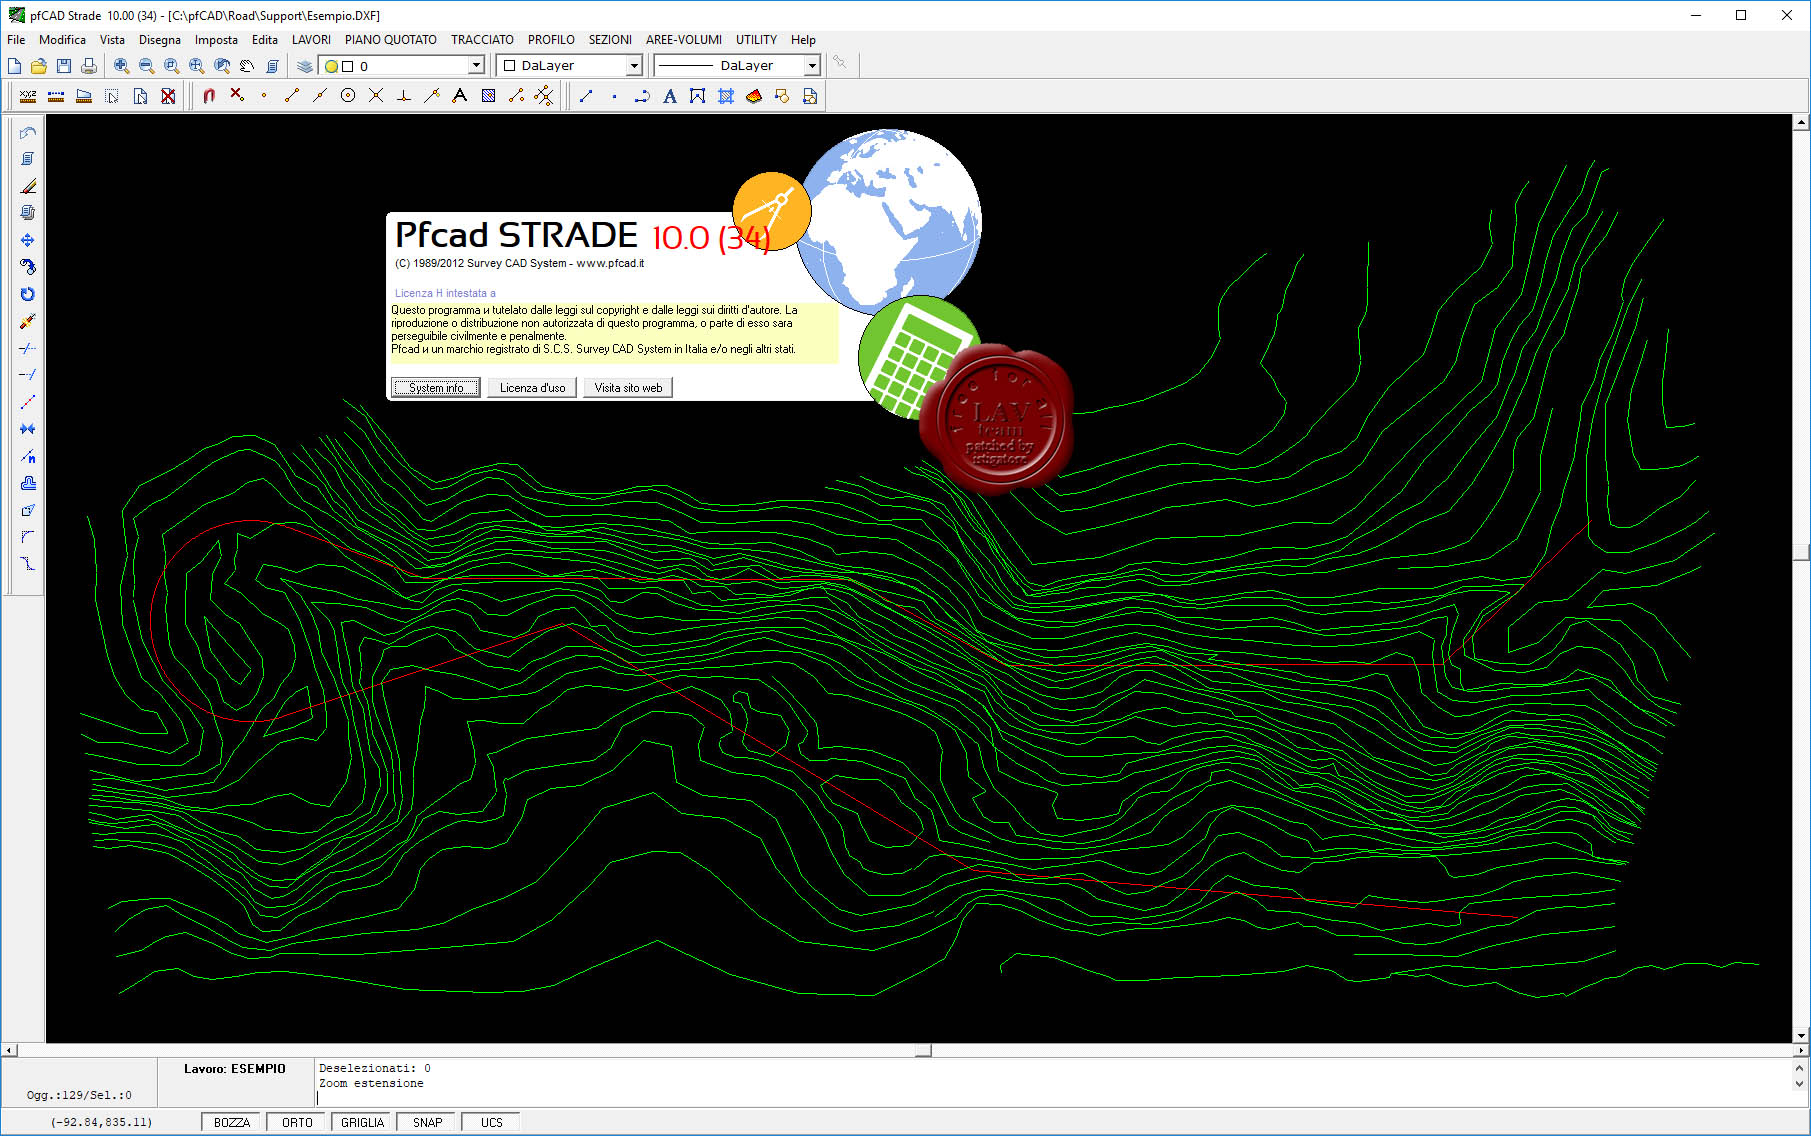The image size is (1811, 1136).
Task: Expand the DaLayer color dropdown
Action: tap(633, 66)
